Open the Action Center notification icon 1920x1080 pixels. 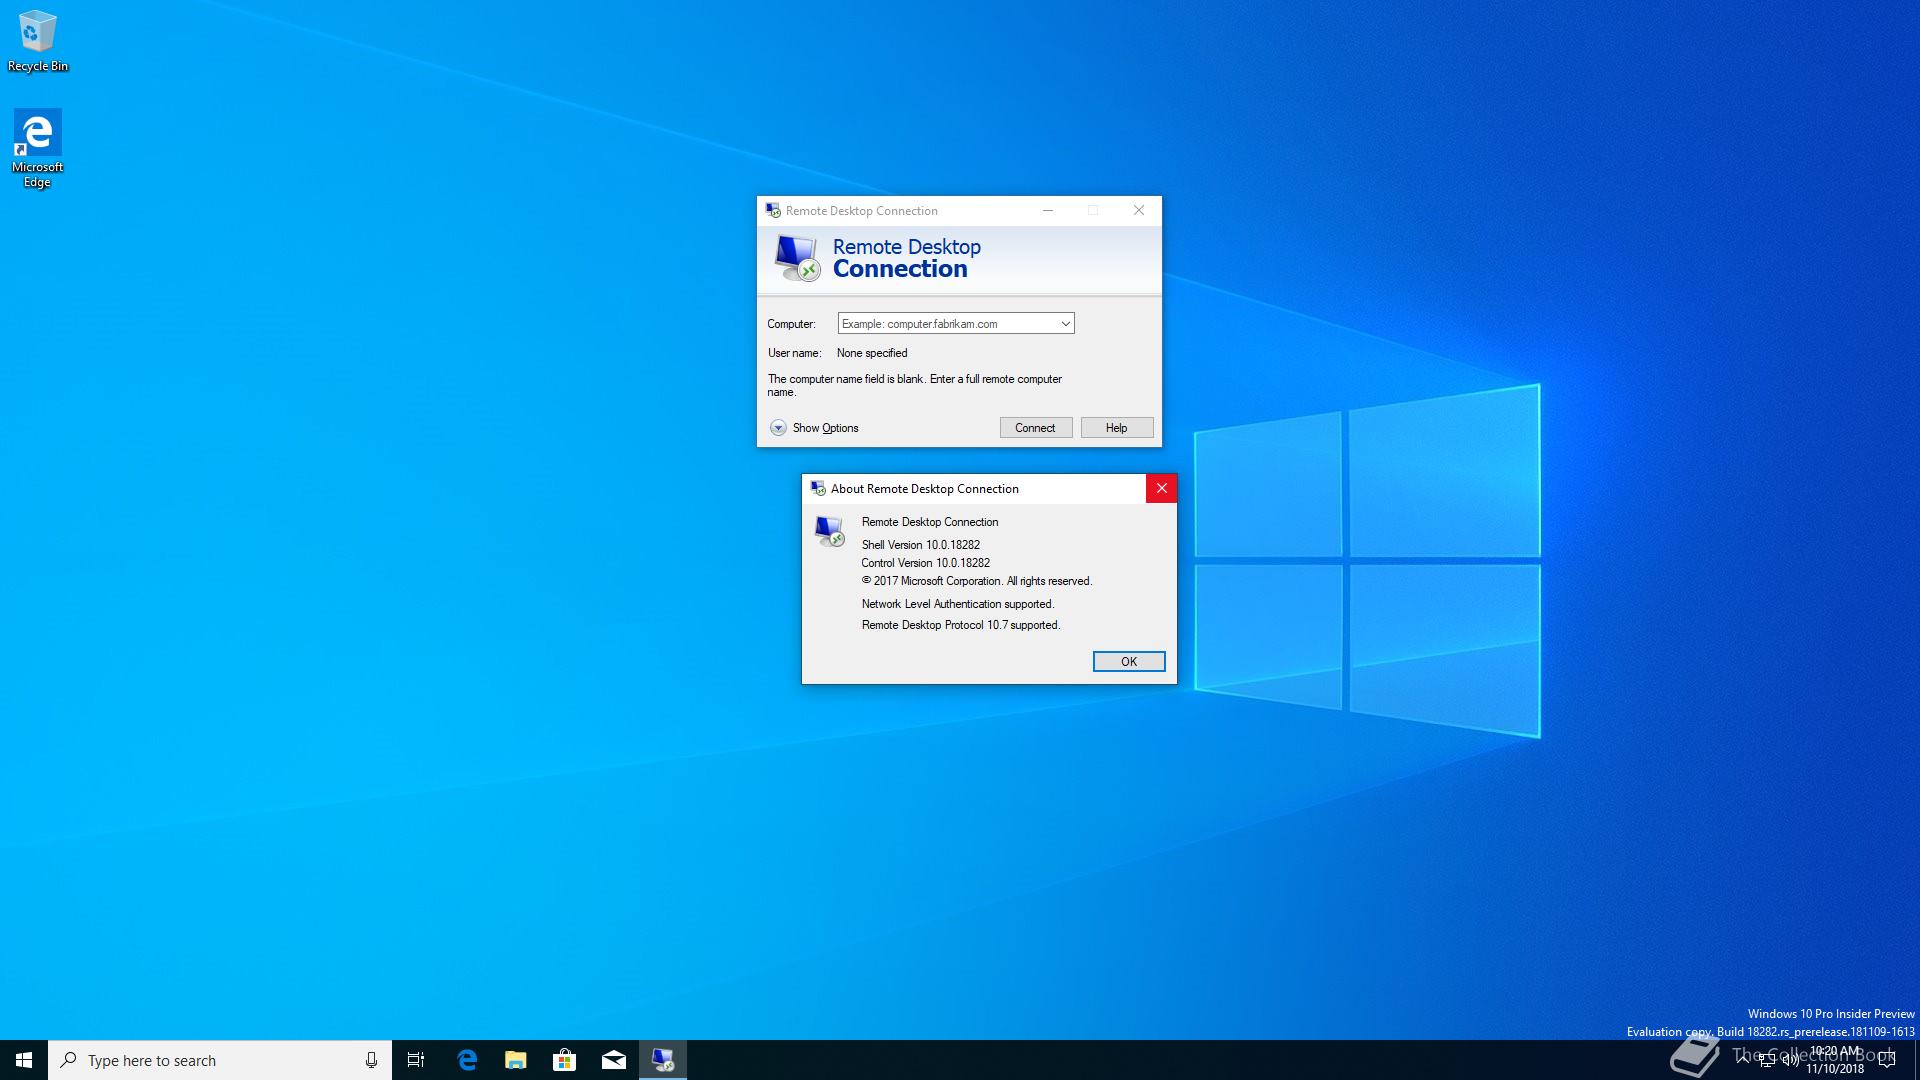point(1887,1060)
